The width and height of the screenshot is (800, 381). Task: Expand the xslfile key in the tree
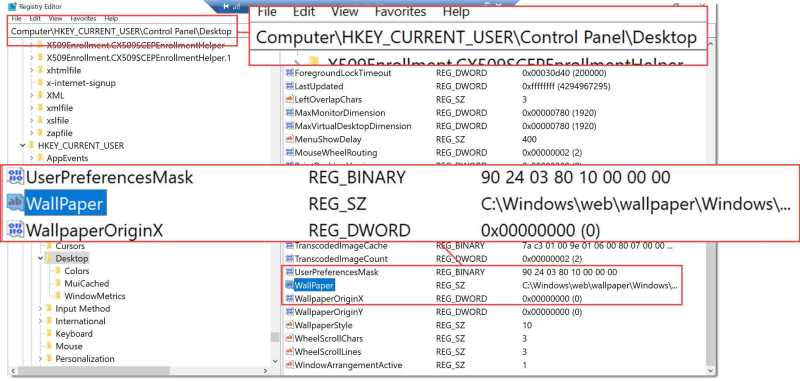(32, 120)
